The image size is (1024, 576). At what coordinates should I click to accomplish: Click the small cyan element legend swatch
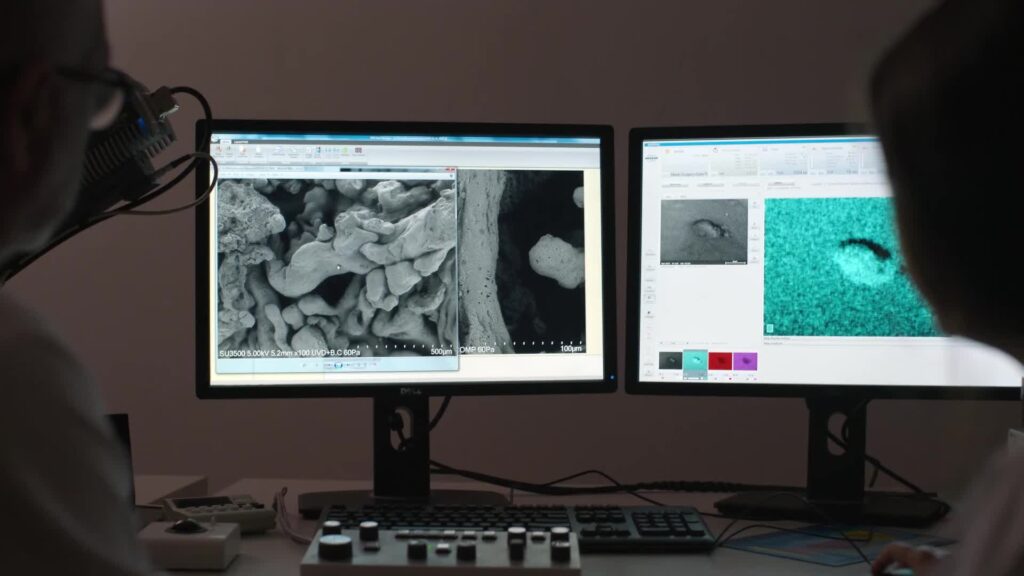pyautogui.click(x=770, y=327)
